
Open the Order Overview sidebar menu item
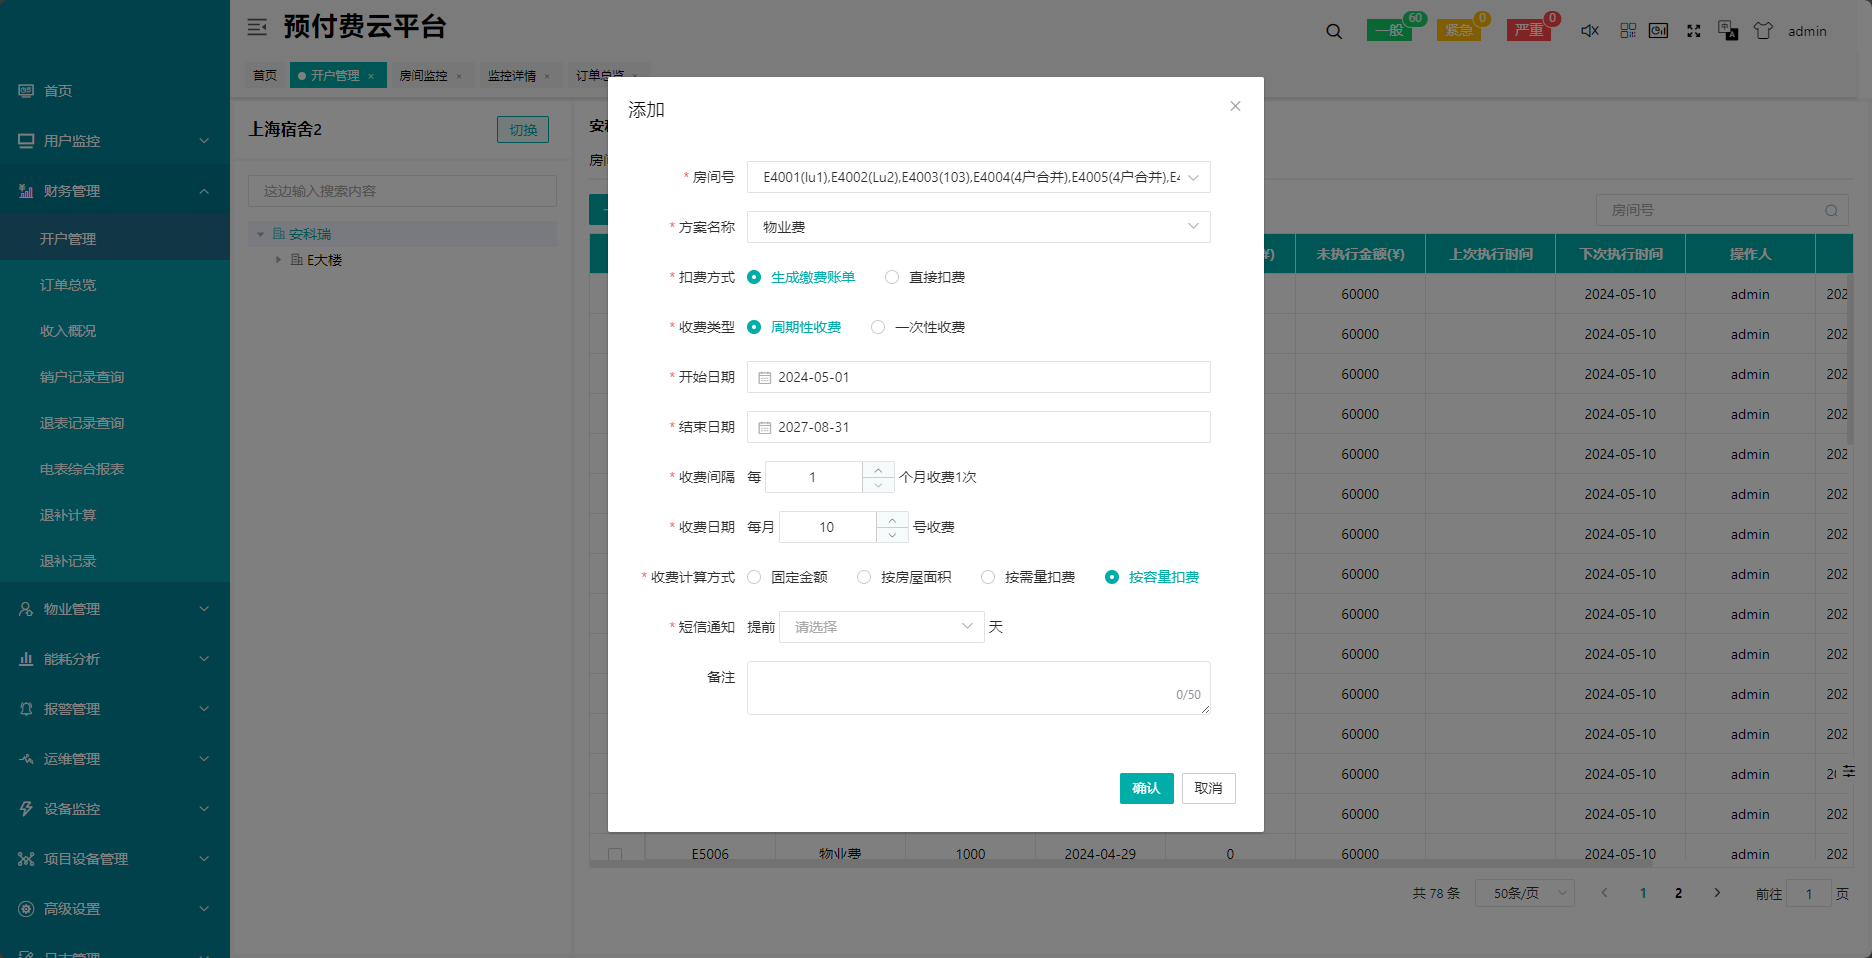tap(68, 285)
